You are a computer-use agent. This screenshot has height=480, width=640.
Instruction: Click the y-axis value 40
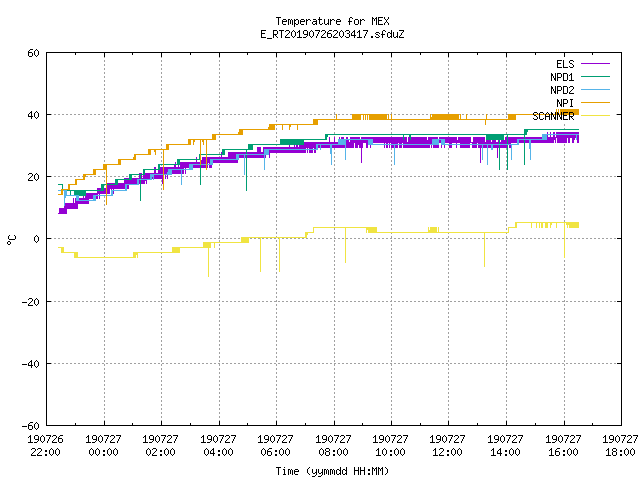click(x=33, y=115)
